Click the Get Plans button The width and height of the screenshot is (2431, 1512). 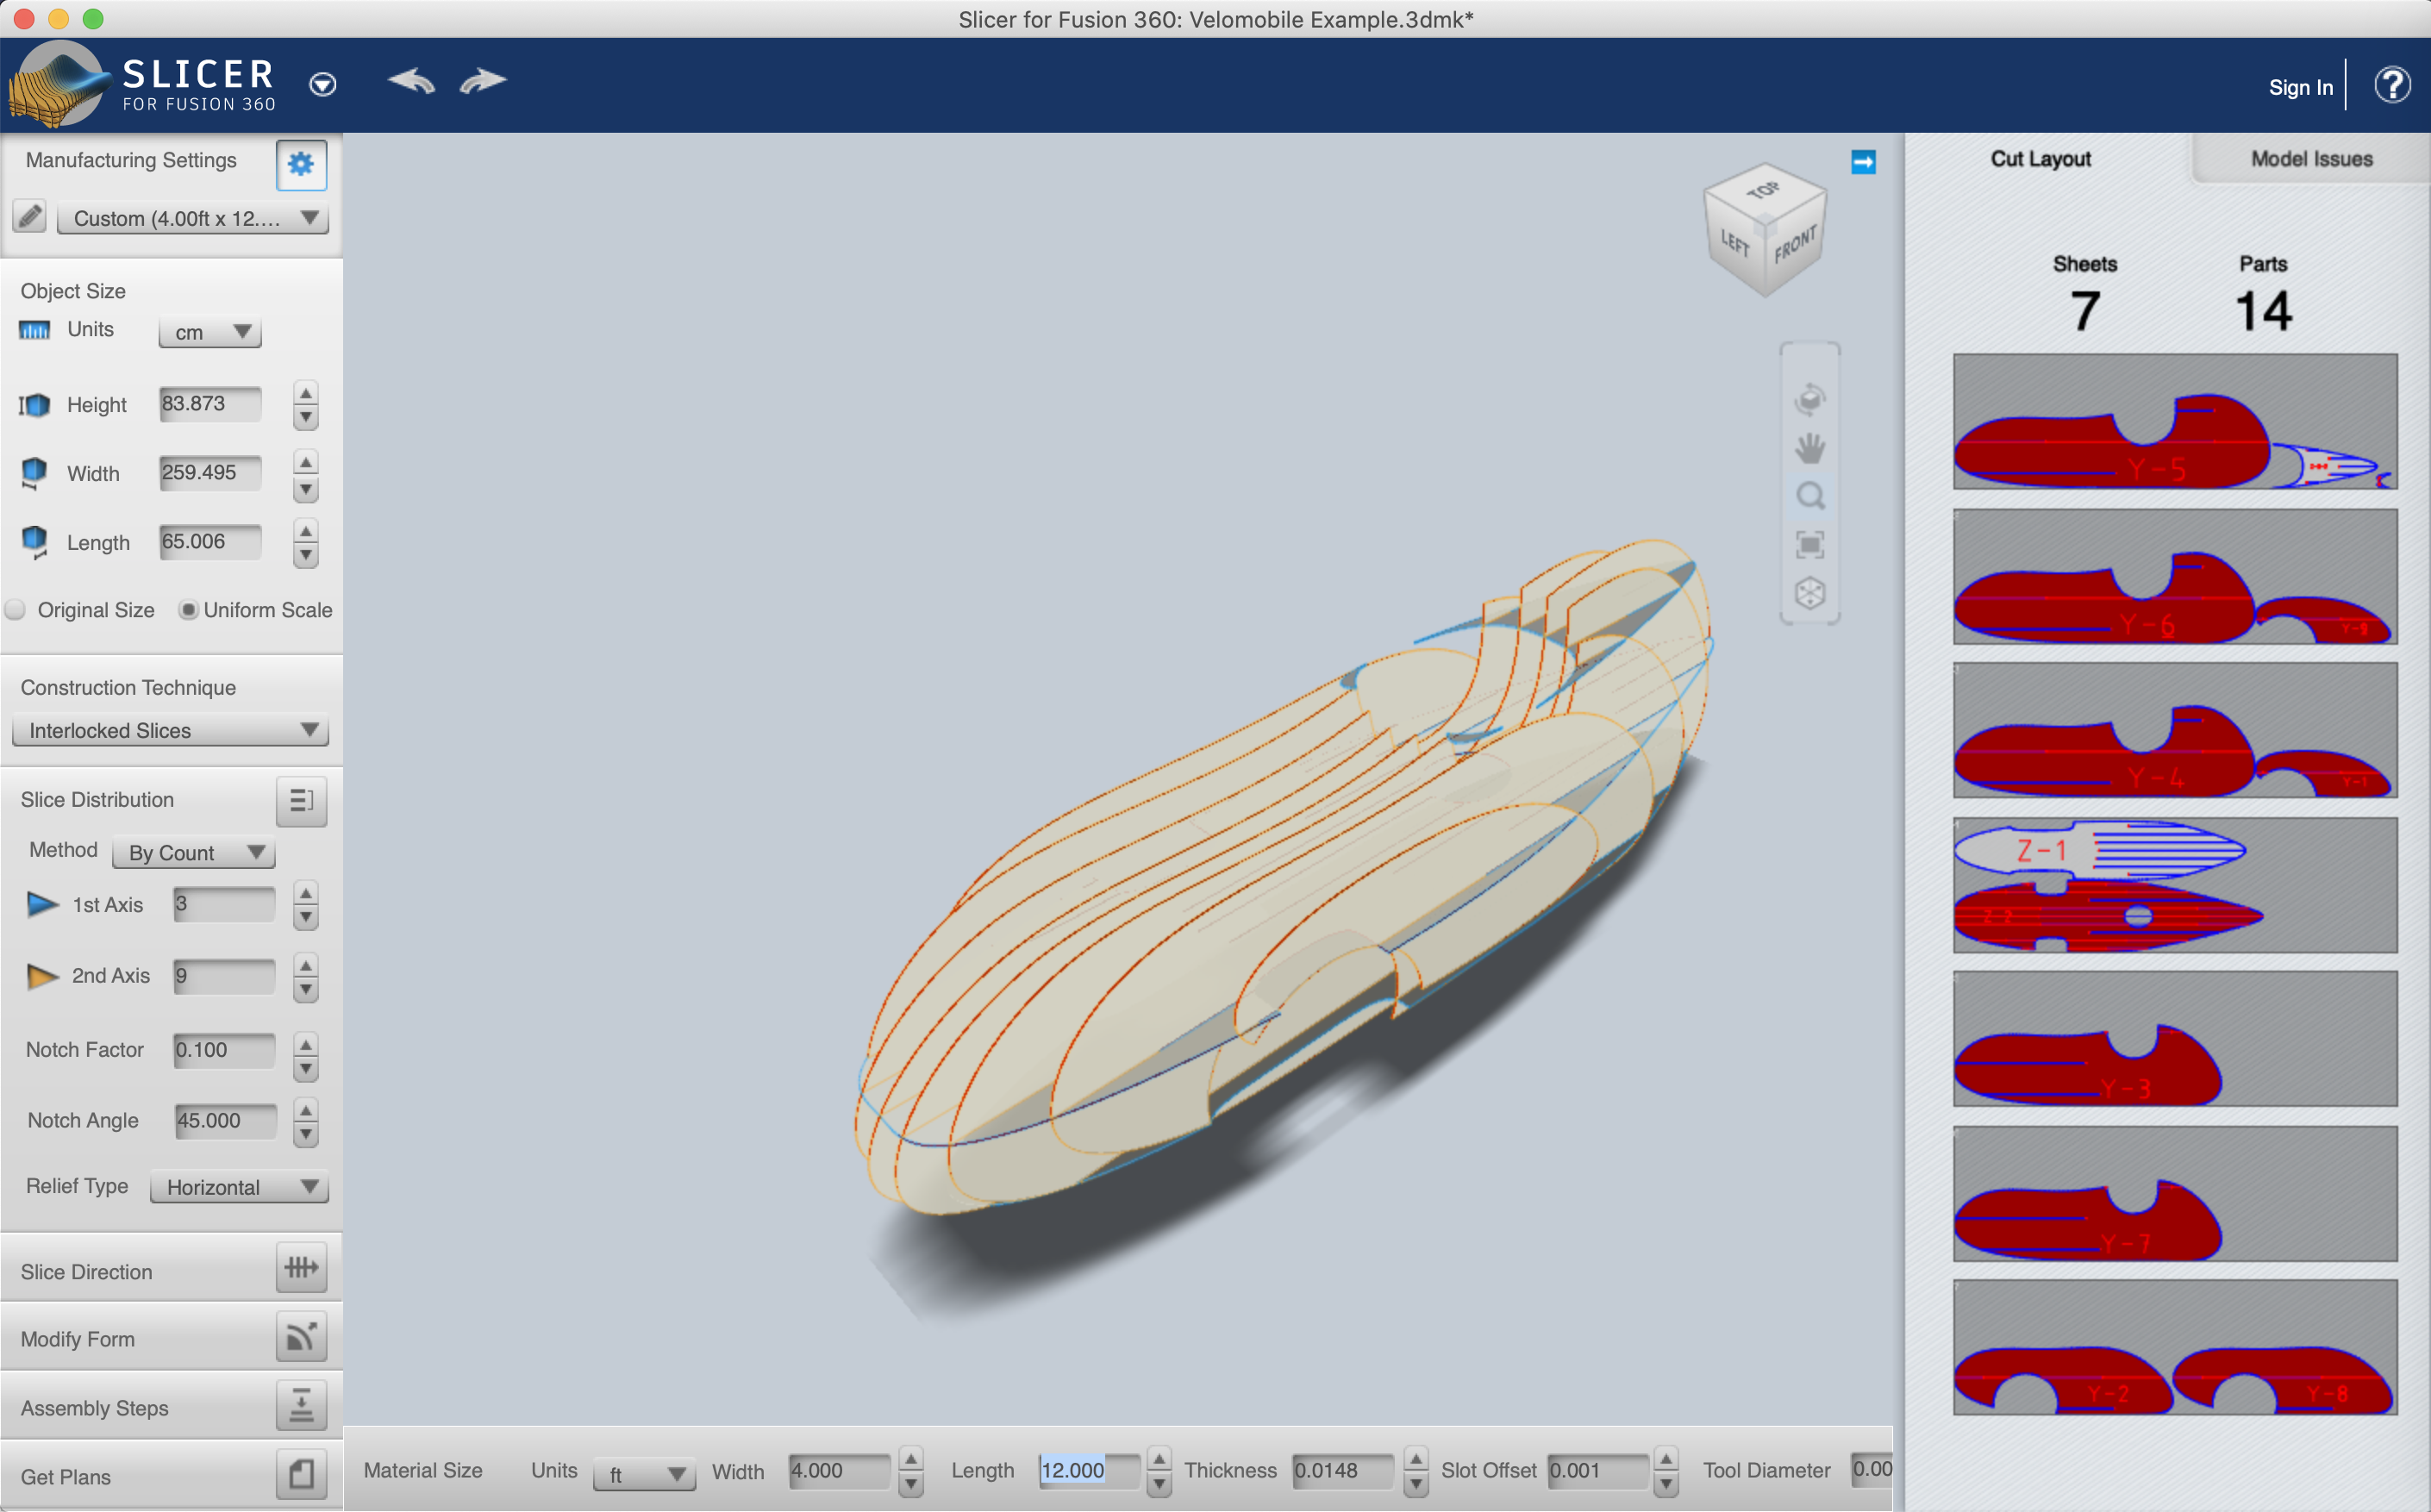pyautogui.click(x=300, y=1475)
